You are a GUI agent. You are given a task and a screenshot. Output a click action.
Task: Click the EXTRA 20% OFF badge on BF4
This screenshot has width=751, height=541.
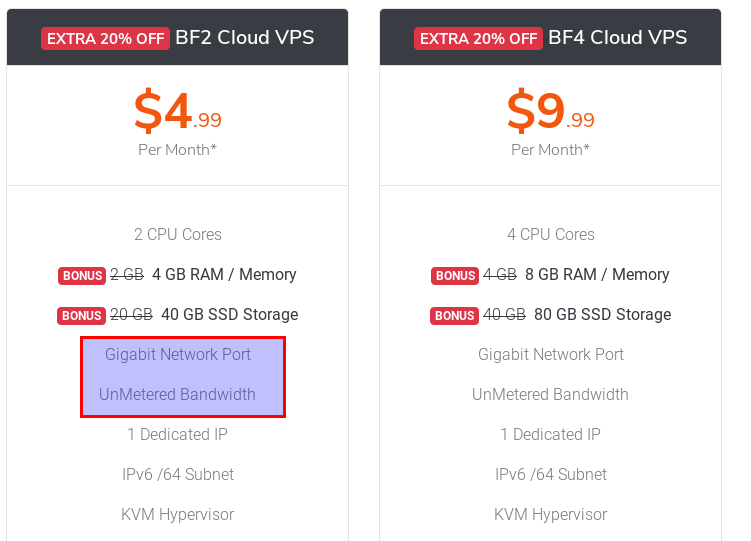(x=478, y=39)
